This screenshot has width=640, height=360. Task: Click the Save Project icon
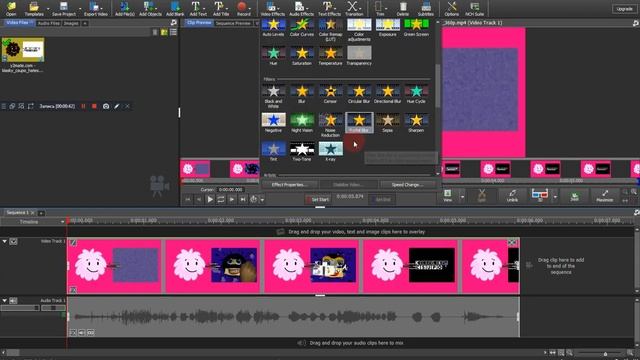(x=64, y=8)
